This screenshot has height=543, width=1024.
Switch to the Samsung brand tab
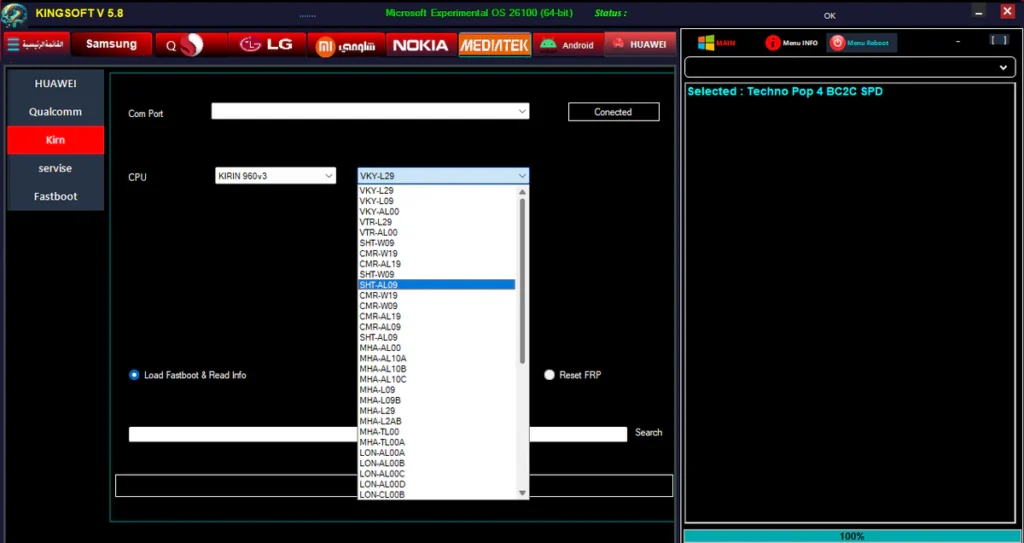click(112, 44)
